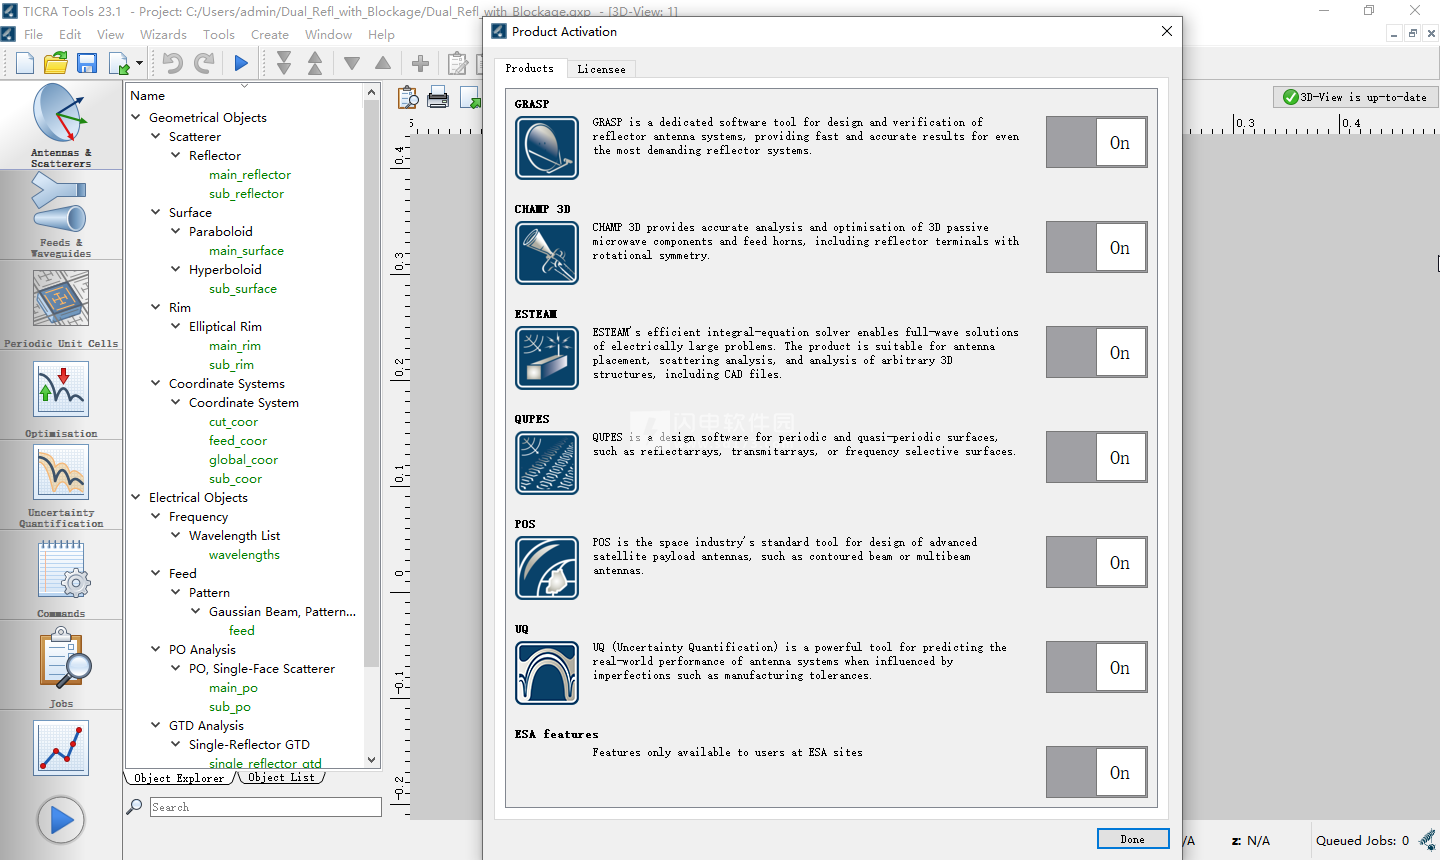Collapse the Scatterer tree node
This screenshot has height=860, width=1440.
[x=156, y=136]
